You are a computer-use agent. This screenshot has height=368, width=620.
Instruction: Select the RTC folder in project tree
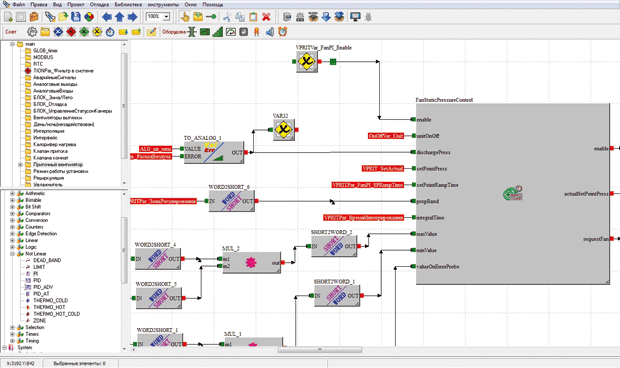38,64
